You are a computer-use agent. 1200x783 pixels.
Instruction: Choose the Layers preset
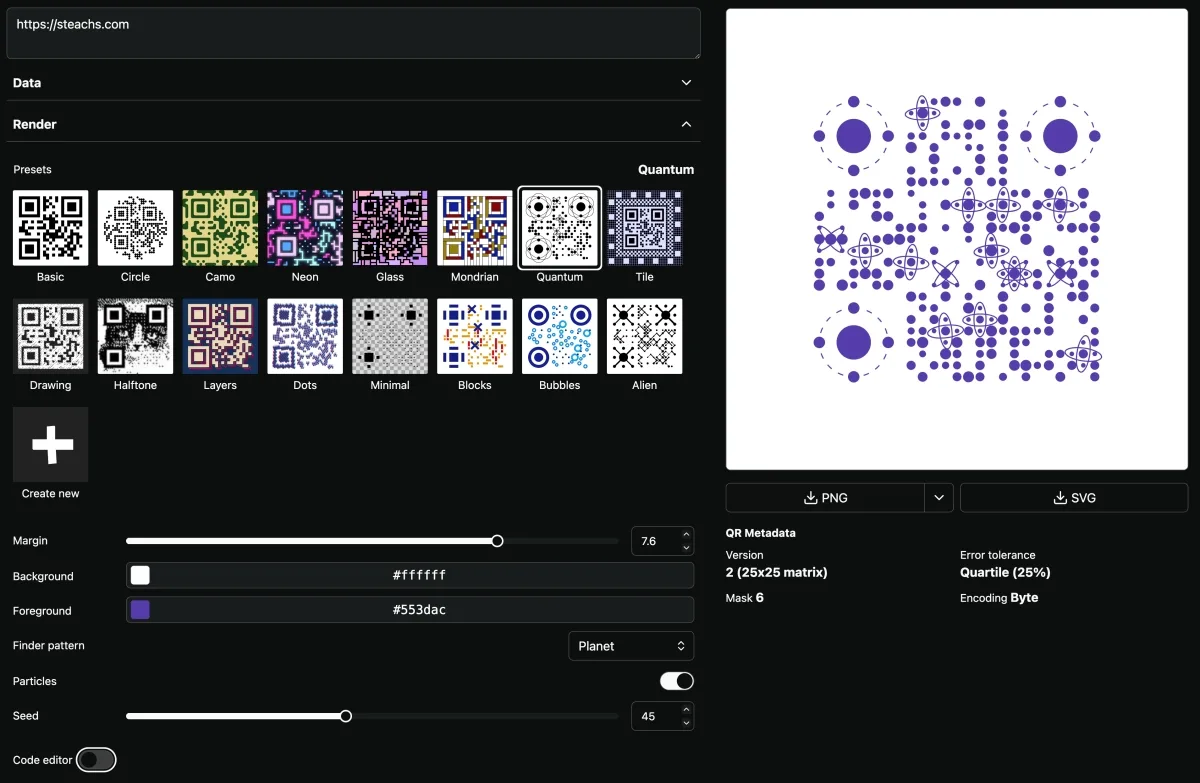pyautogui.click(x=220, y=336)
